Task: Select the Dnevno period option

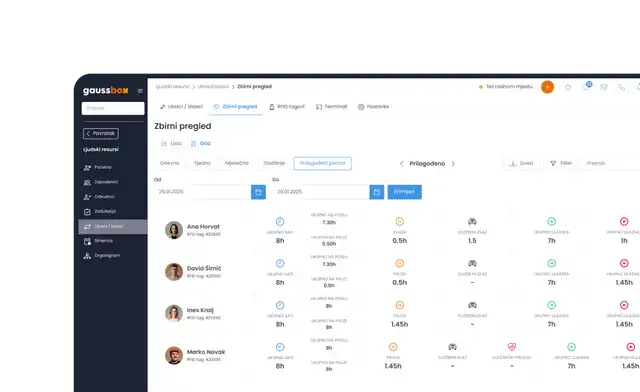Action: tap(169, 163)
